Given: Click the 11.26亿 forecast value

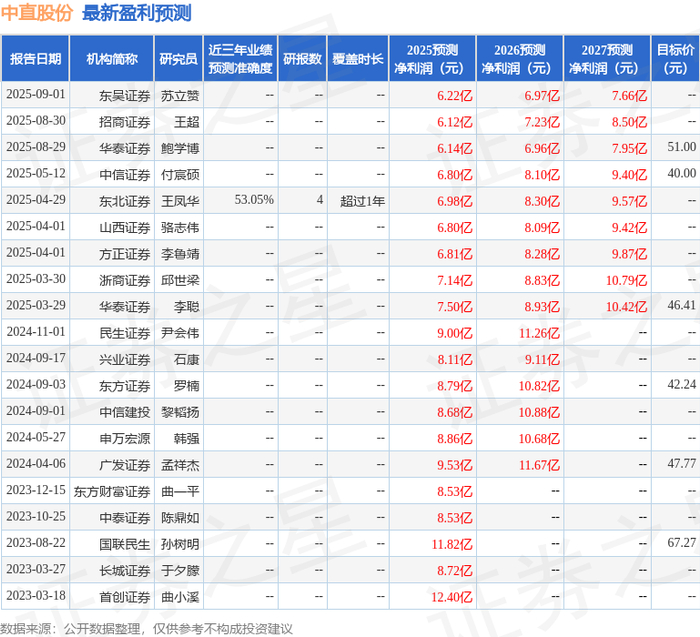Looking at the screenshot, I should [539, 333].
